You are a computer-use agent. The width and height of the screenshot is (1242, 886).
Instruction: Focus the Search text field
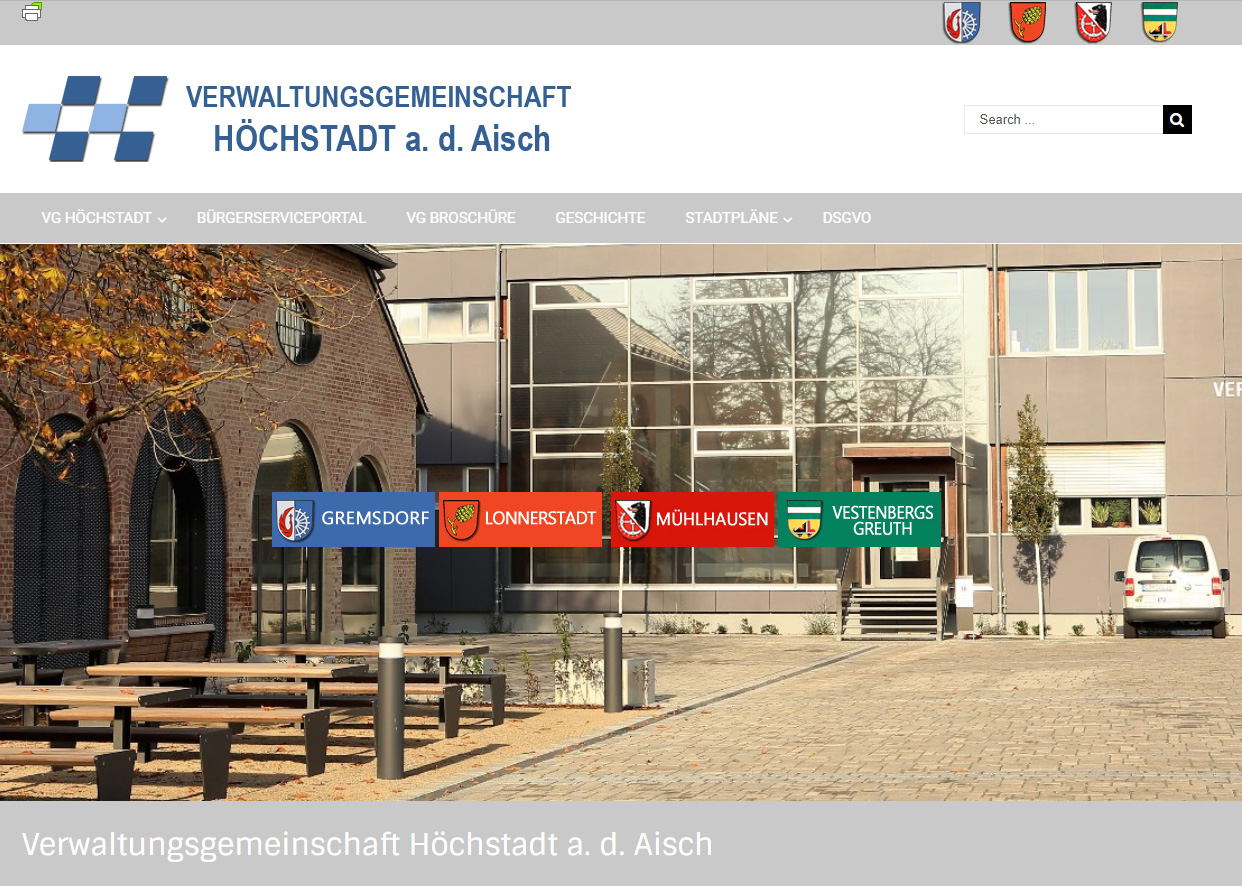(x=1063, y=119)
